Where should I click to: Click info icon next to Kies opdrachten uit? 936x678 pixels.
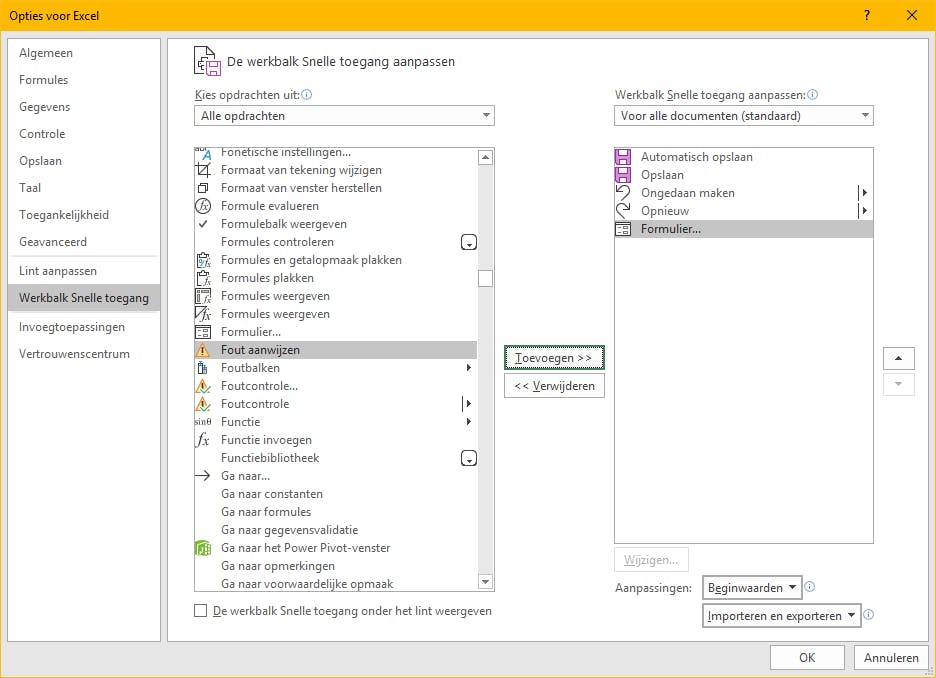[307, 94]
